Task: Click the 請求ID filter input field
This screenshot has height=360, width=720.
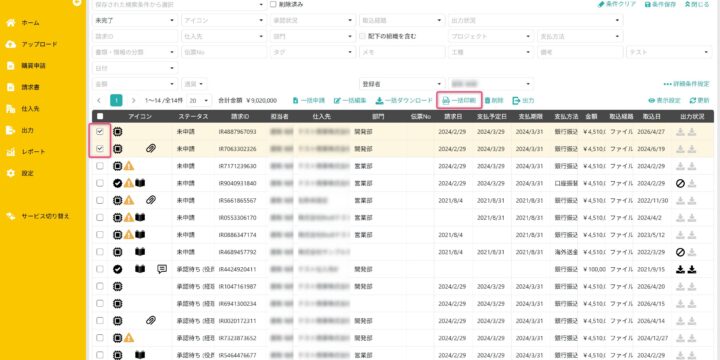Action: (x=135, y=36)
